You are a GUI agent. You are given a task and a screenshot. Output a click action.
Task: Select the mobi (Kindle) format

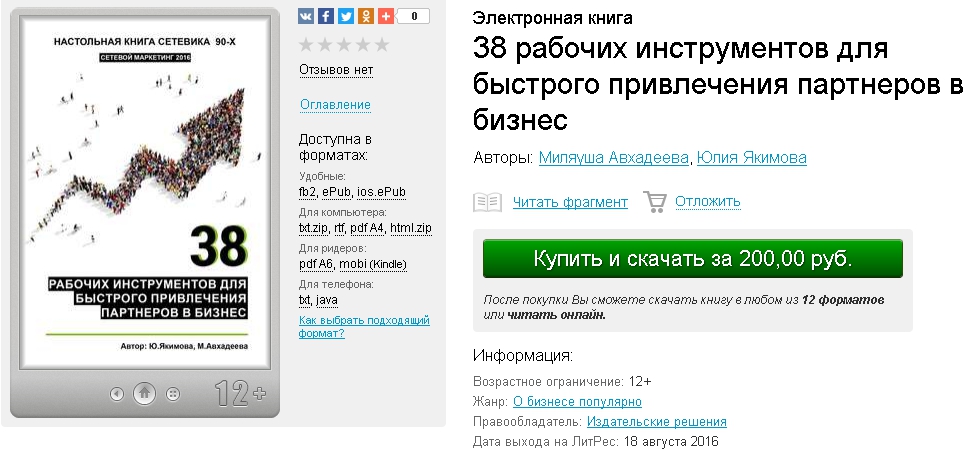click(x=373, y=264)
